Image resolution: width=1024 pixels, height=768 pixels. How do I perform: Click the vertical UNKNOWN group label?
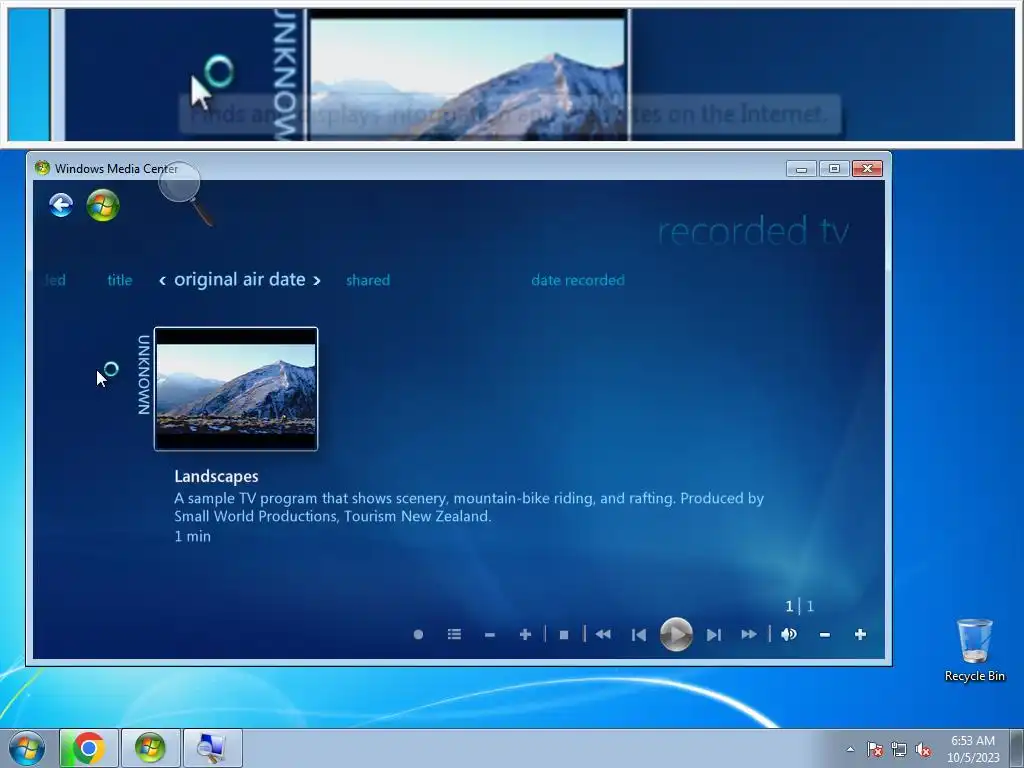pyautogui.click(x=144, y=375)
